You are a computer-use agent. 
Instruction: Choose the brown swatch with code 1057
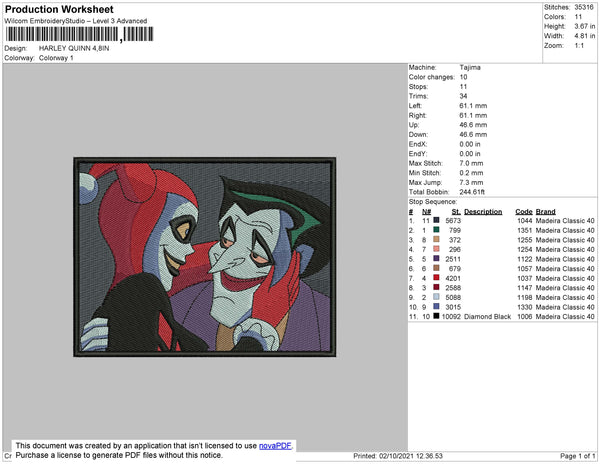click(x=438, y=269)
